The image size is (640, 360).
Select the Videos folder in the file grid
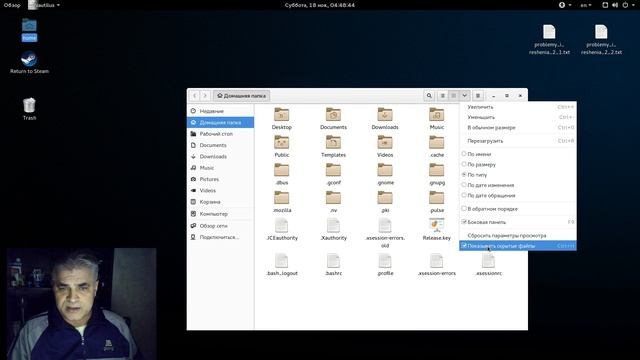coord(385,147)
